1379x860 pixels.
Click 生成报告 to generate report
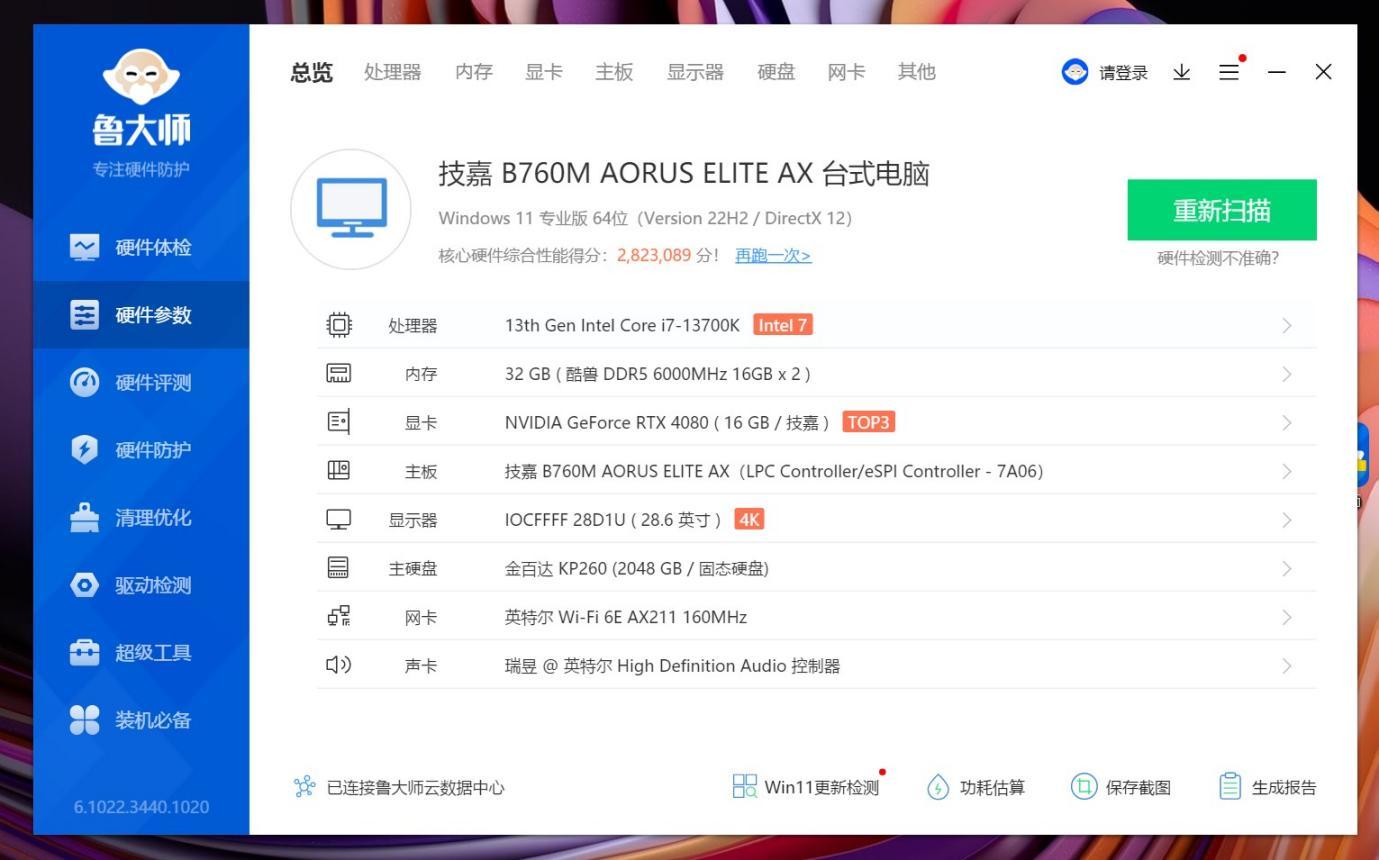1268,787
